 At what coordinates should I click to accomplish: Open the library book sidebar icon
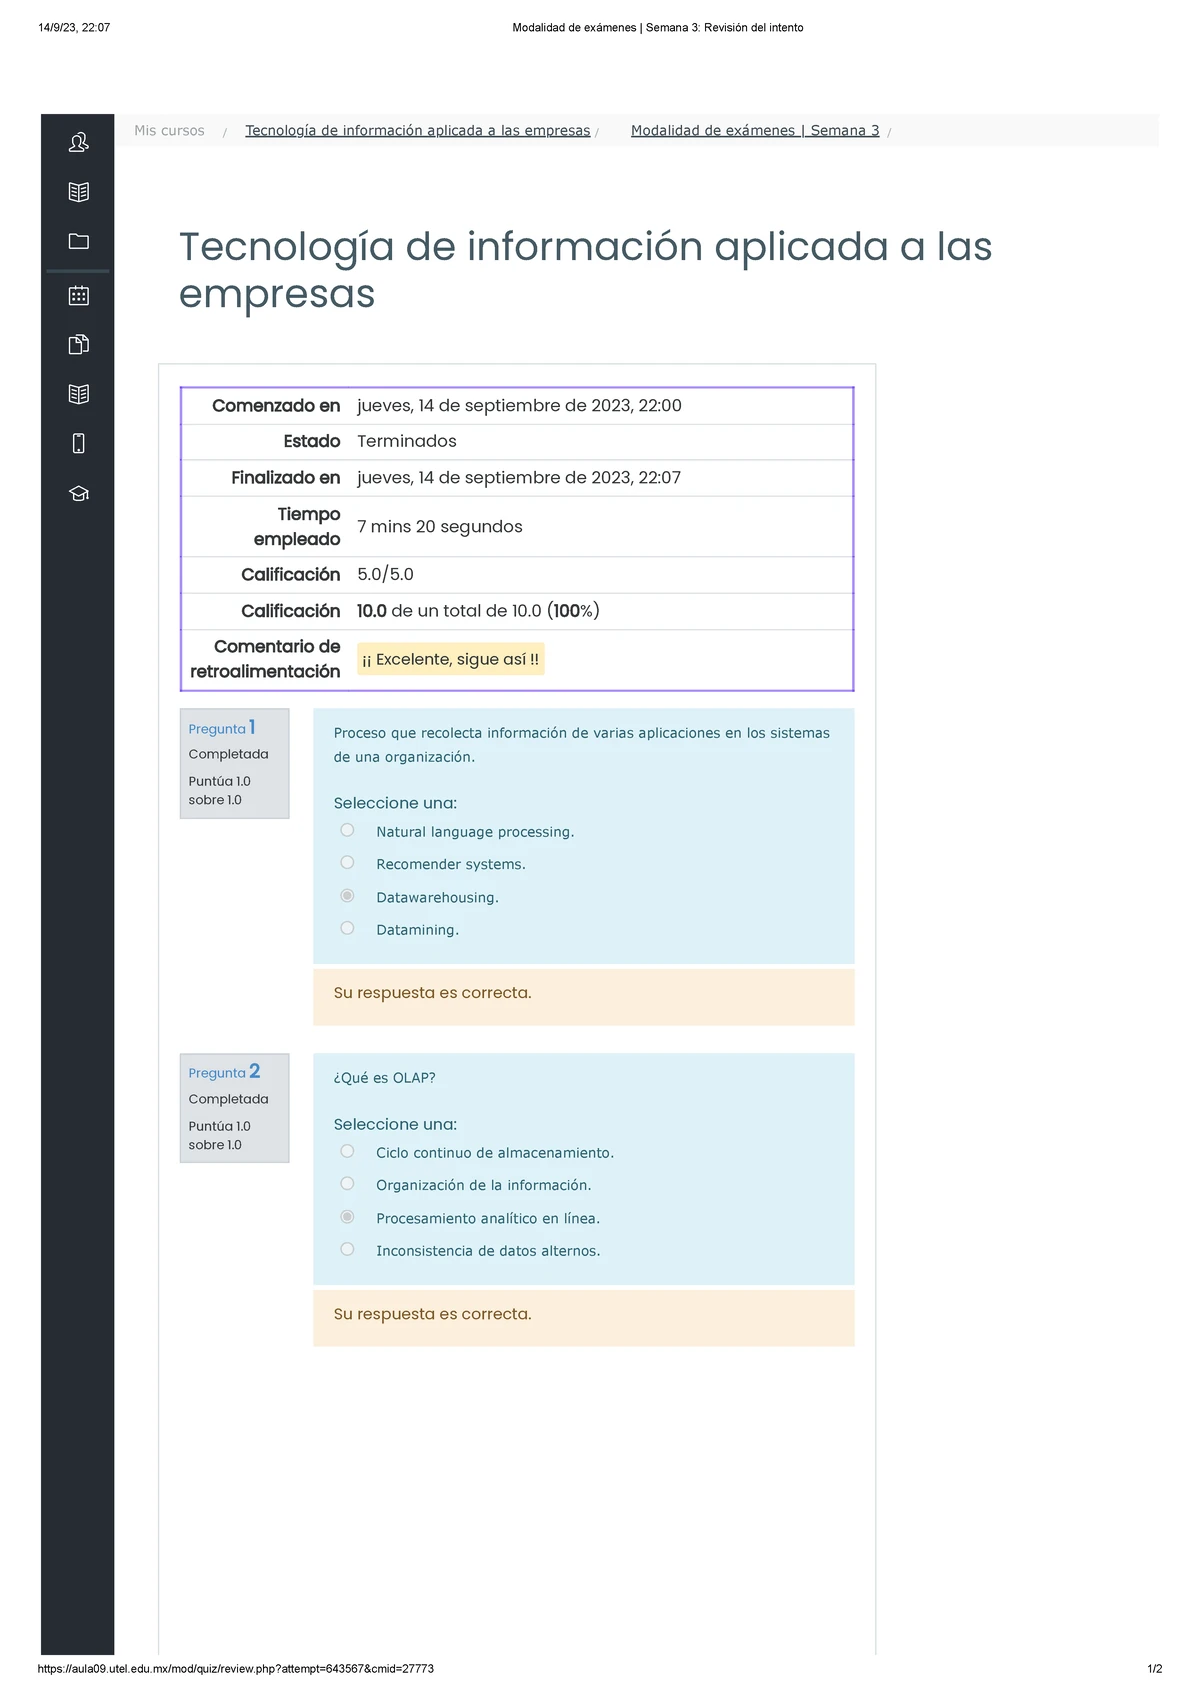pos(78,393)
